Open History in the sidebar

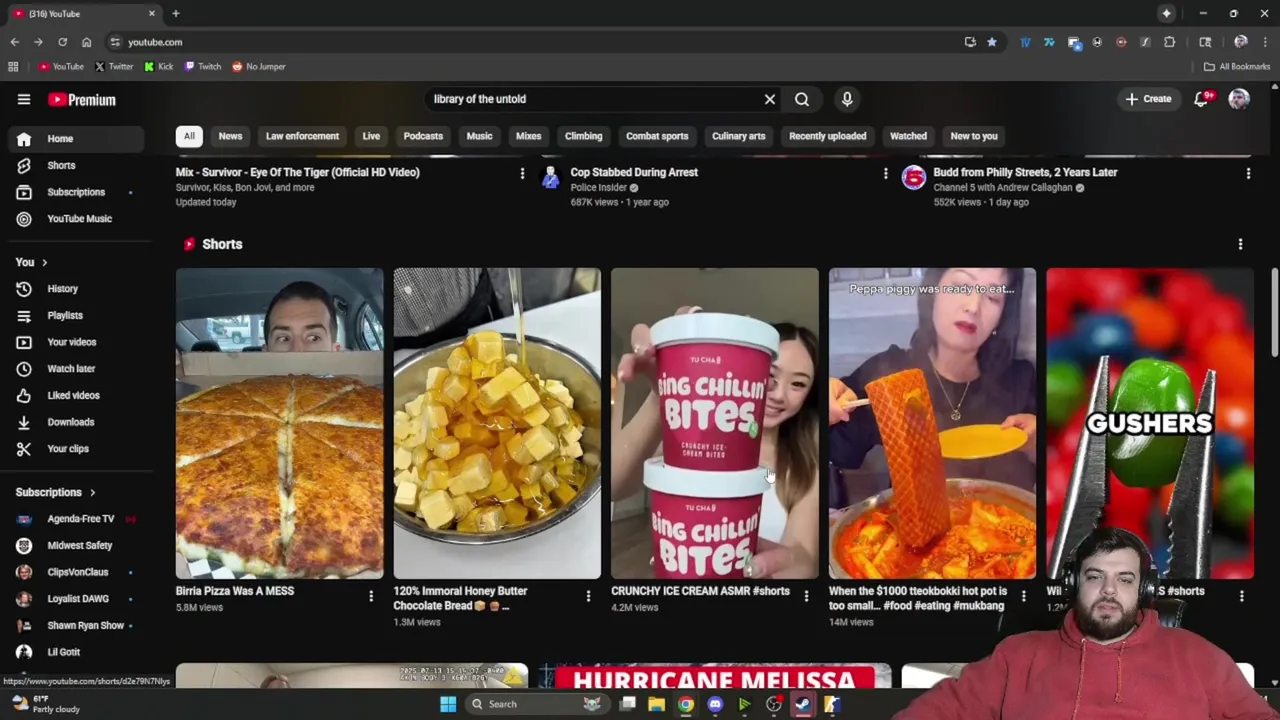tap(78, 289)
